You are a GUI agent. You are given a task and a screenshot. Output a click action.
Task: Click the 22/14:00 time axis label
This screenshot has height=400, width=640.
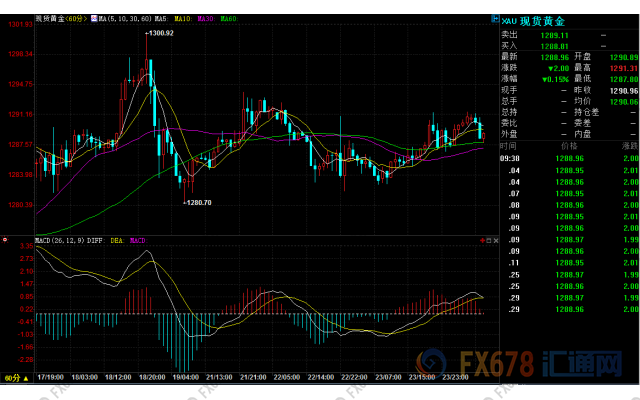(321, 377)
